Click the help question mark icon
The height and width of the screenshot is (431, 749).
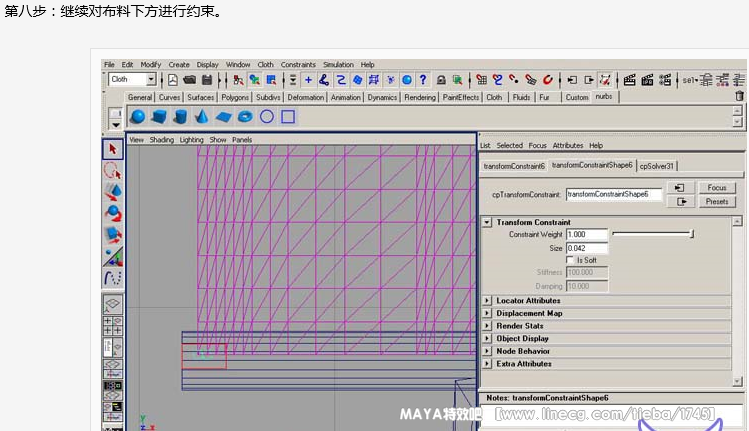pyautogui.click(x=423, y=80)
